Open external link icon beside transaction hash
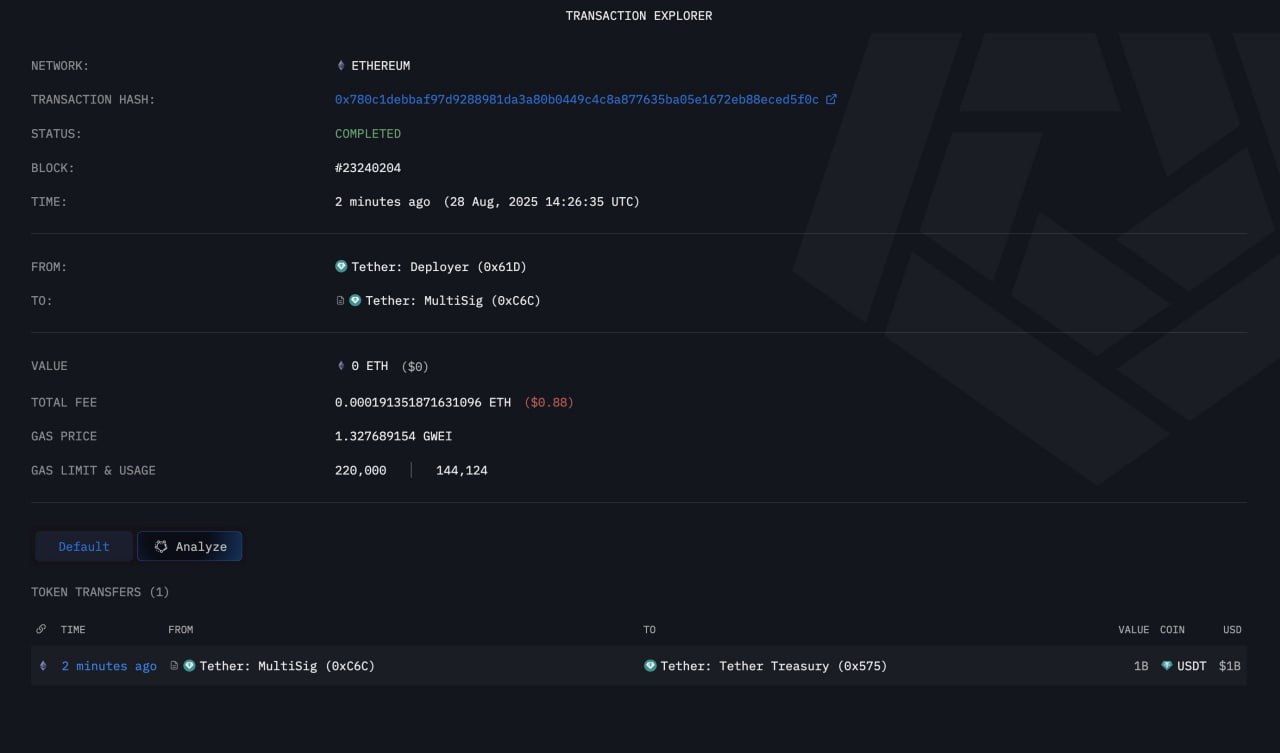 (x=831, y=99)
